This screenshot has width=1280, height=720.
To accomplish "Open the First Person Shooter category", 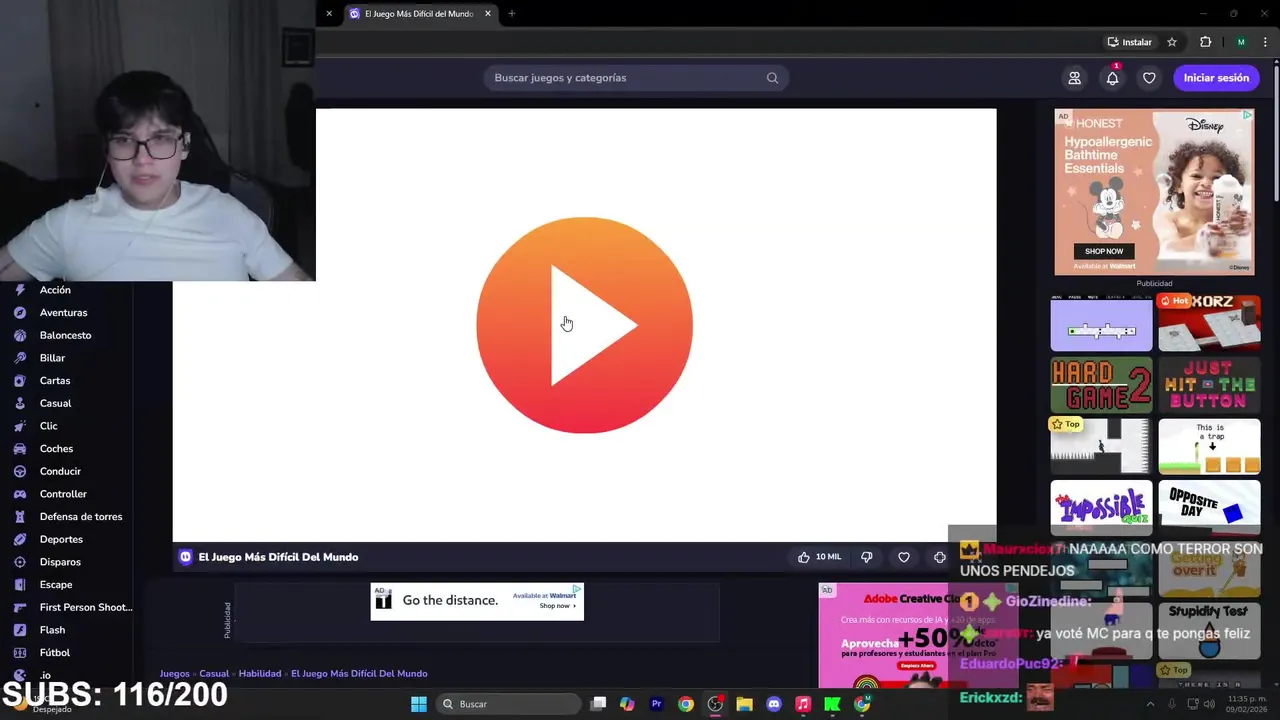I will pyautogui.click(x=85, y=607).
